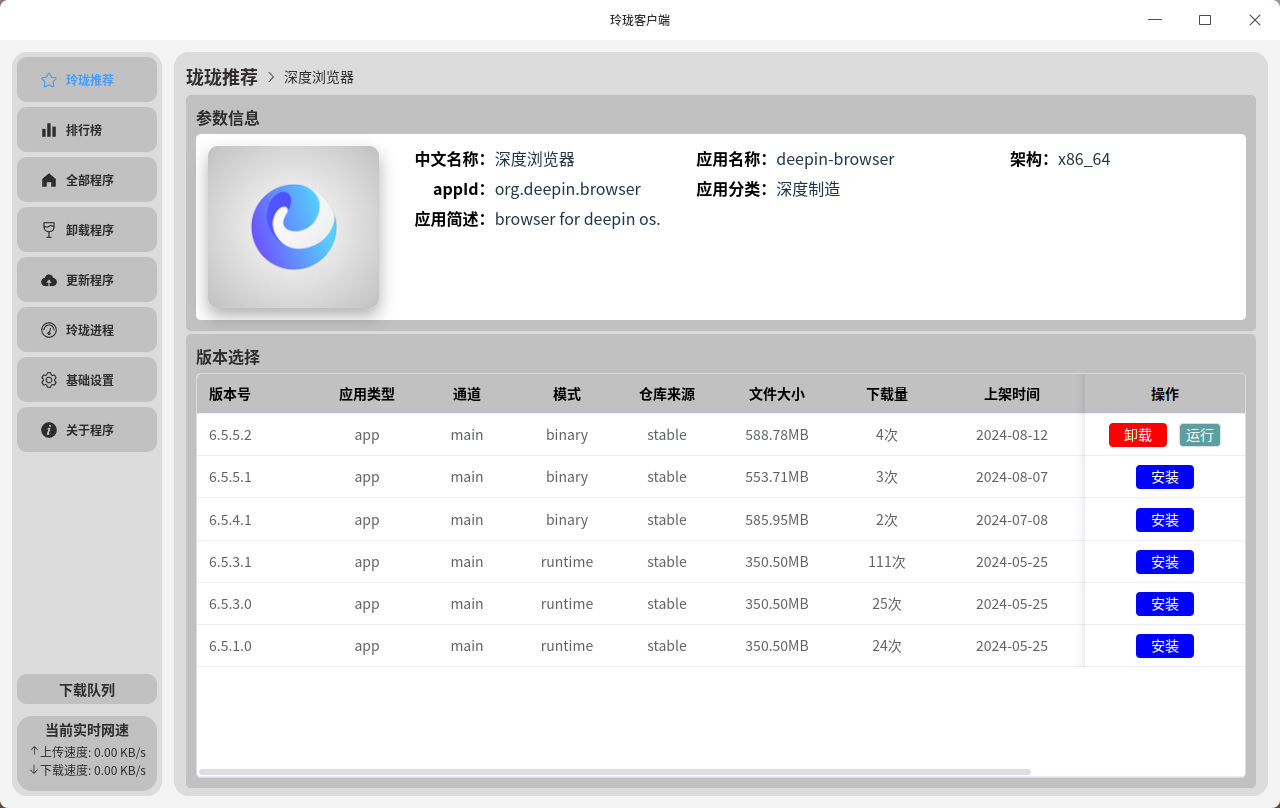Viewport: 1280px width, 808px height.
Task: Click the date 2024-08-12
Action: click(x=1012, y=435)
